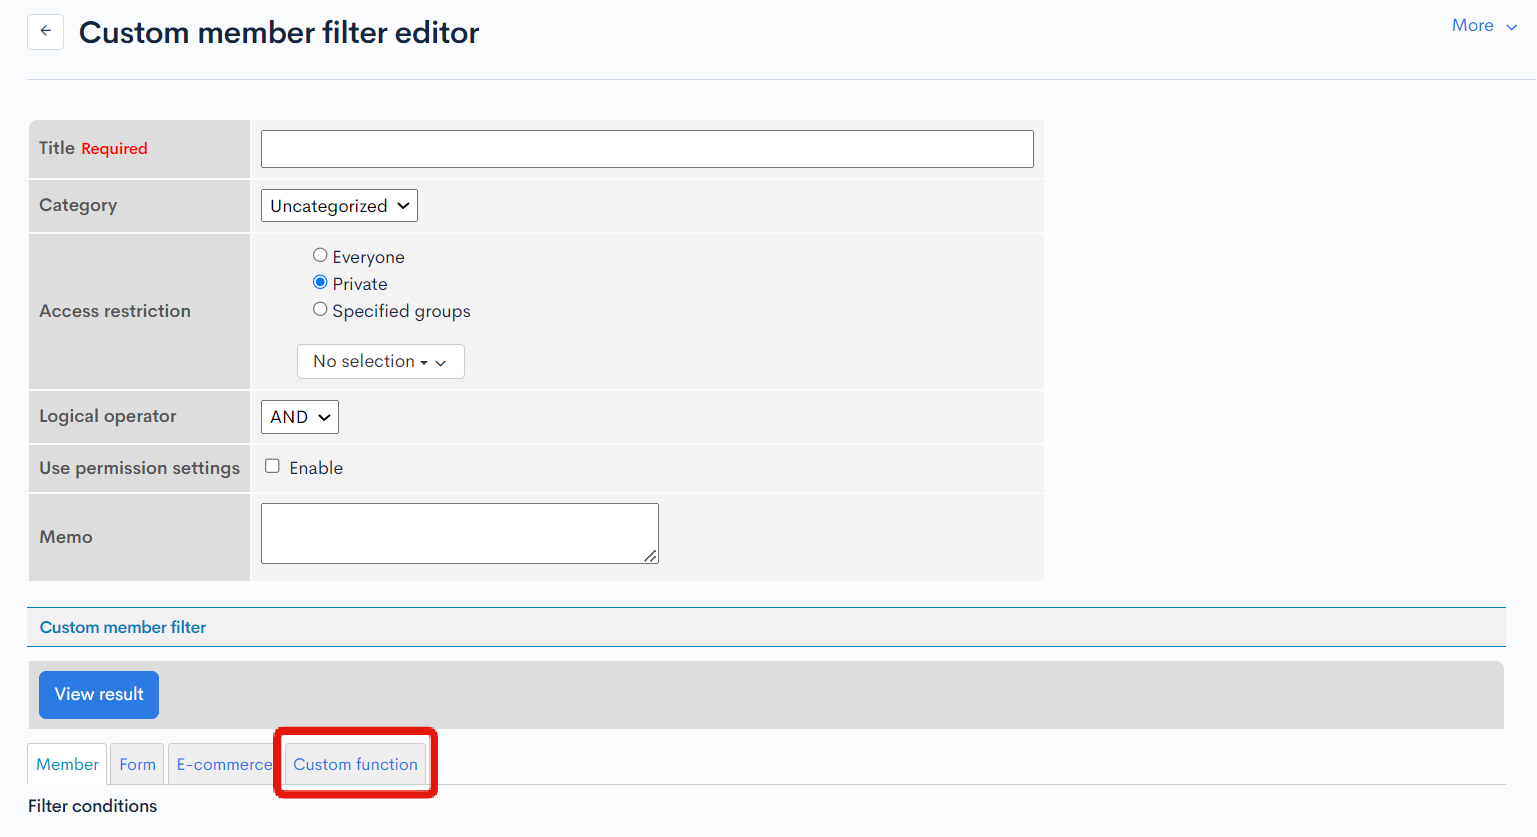Click inside the Title input field
Screen dimensions: 1537x837
[x=646, y=148]
